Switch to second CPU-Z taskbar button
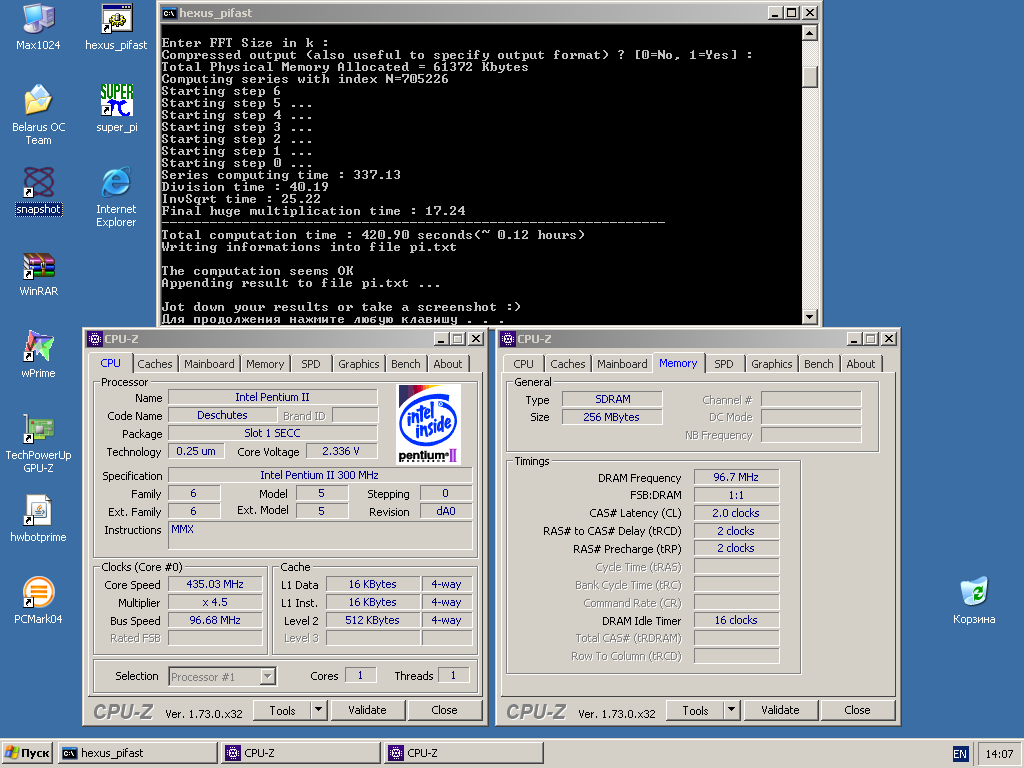The width and height of the screenshot is (1024, 768). [x=464, y=753]
